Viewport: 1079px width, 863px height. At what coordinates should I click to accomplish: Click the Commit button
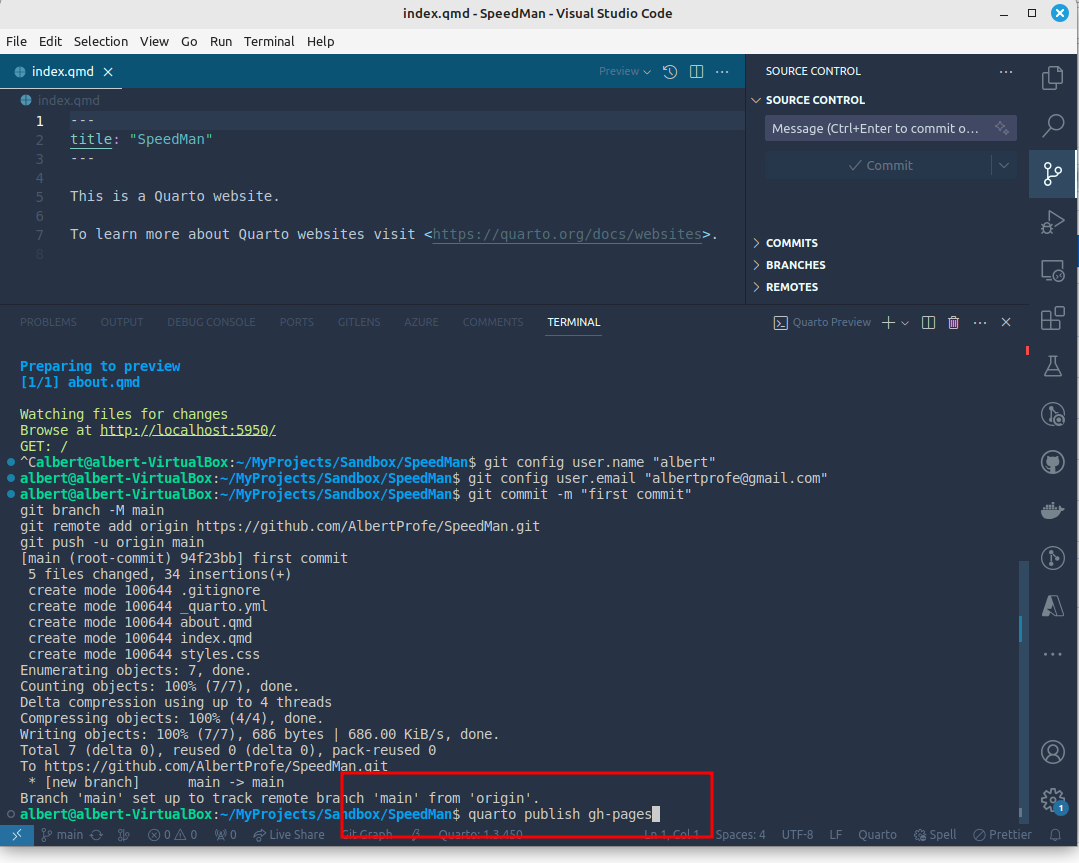point(879,165)
